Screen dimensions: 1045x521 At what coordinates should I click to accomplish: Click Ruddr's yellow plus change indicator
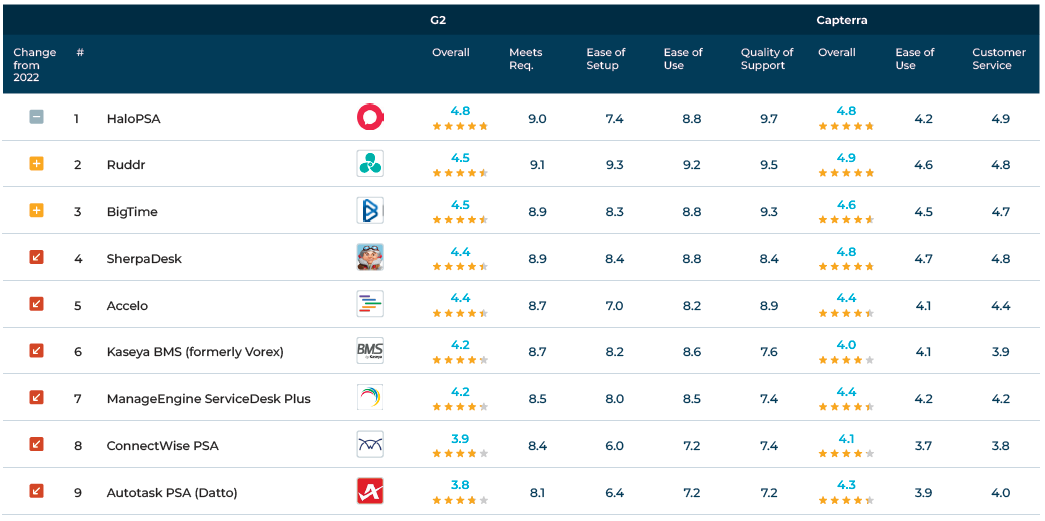(x=36, y=164)
